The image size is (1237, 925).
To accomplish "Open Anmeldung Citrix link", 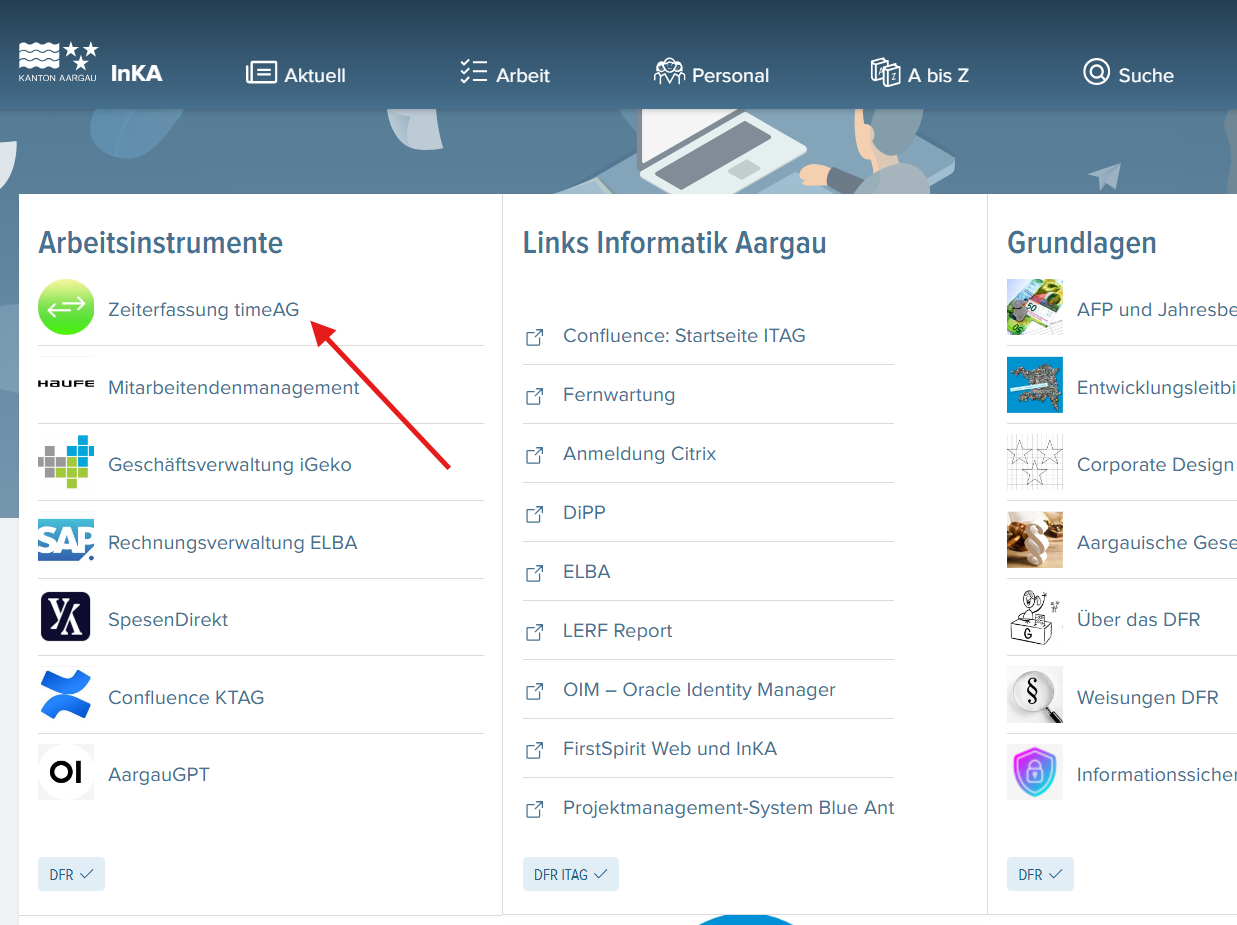I will pyautogui.click(x=640, y=454).
